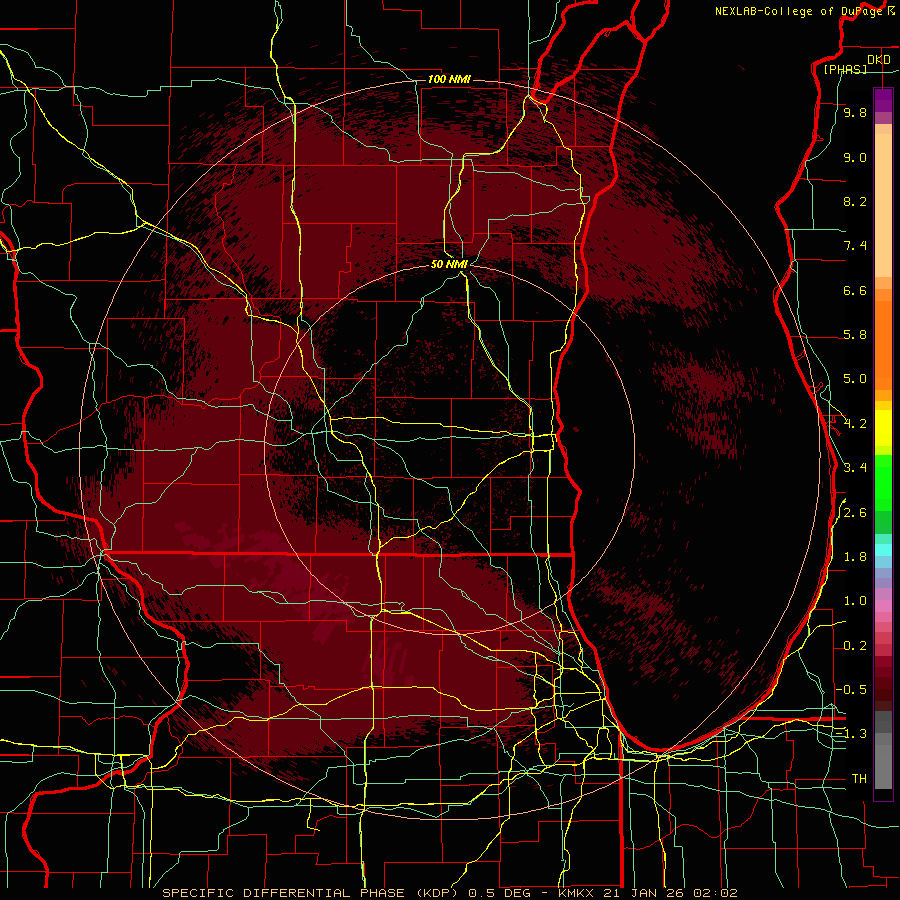Click the 50 NMI range ring label
Screen dimensions: 900x900
[x=449, y=264]
